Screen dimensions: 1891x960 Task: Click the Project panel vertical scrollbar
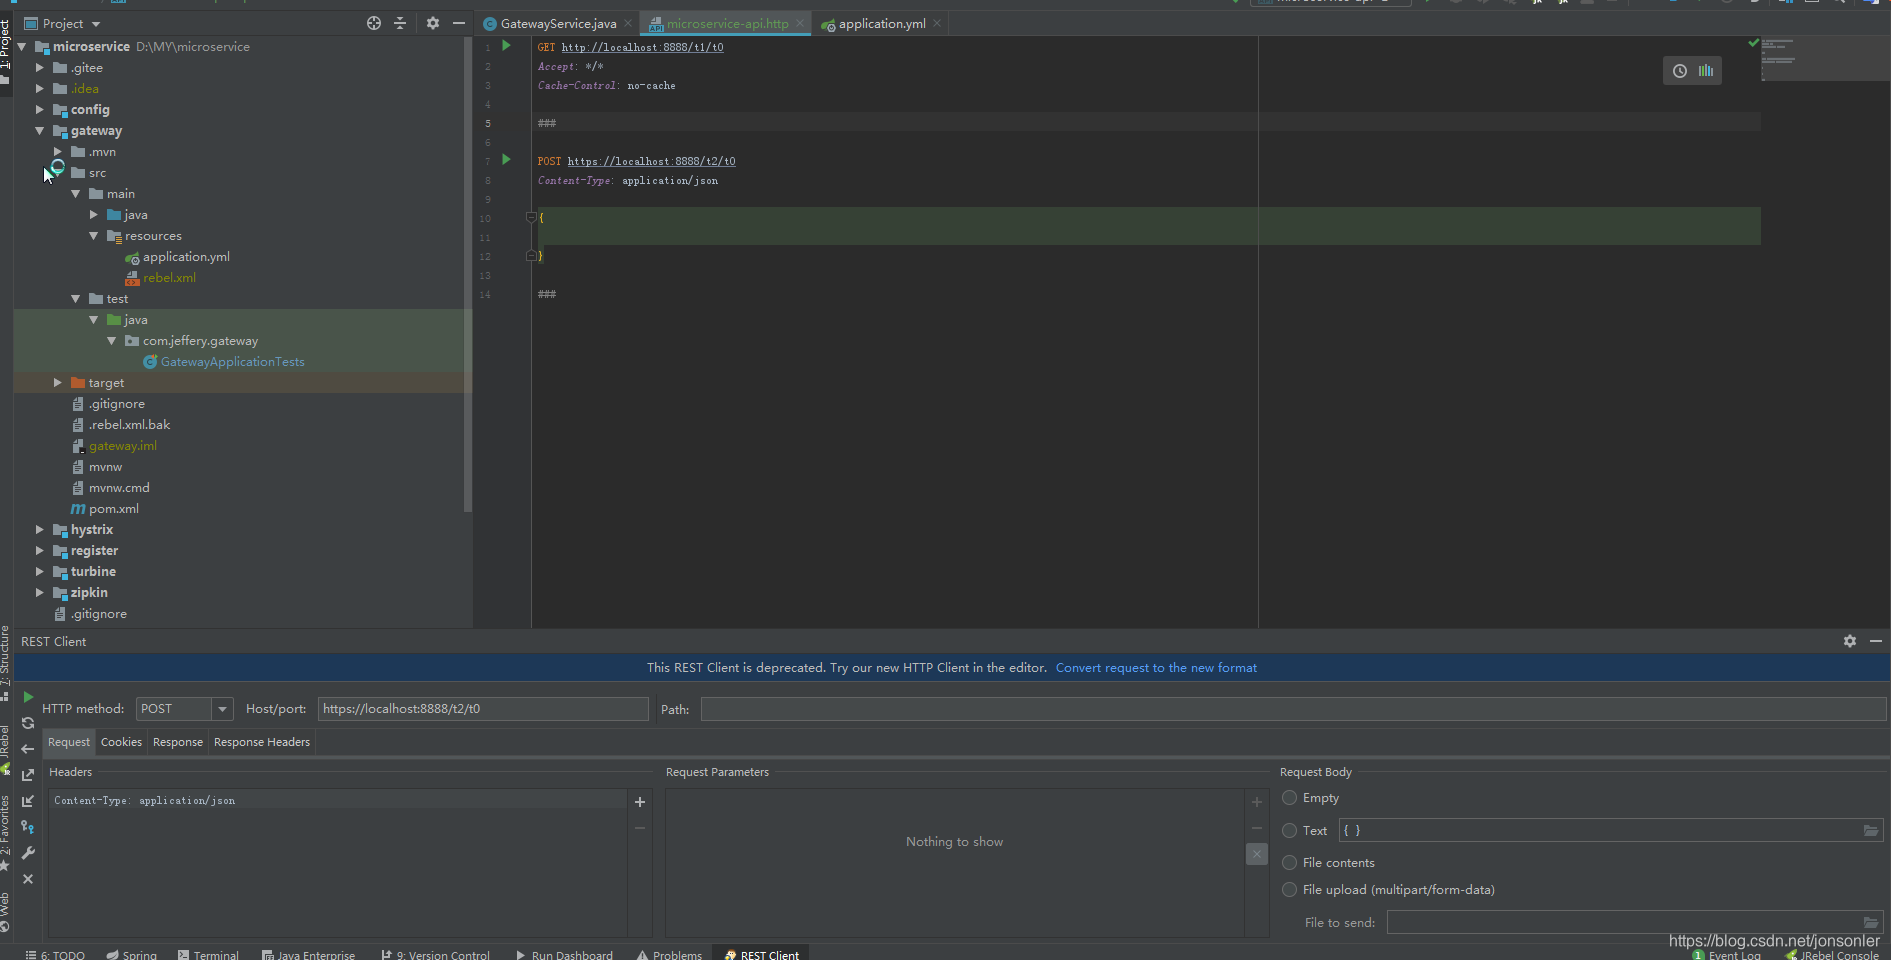(468, 275)
